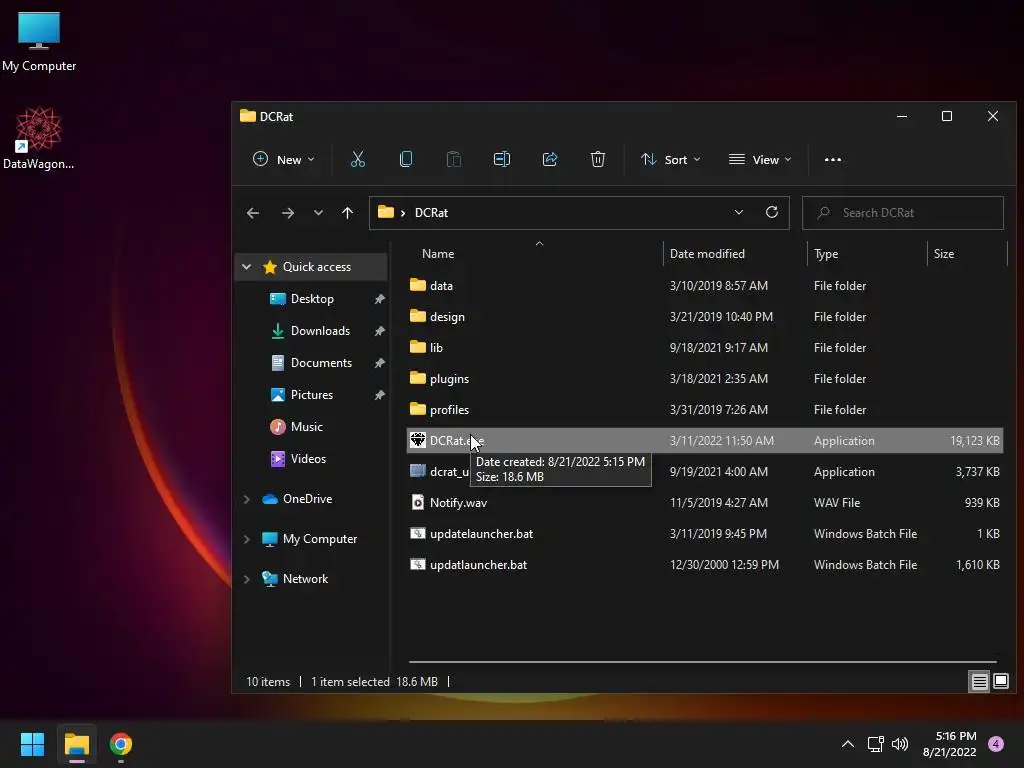Screen dimensions: 1024x768
Task: Go forward with the right arrow
Action: pyautogui.click(x=287, y=213)
